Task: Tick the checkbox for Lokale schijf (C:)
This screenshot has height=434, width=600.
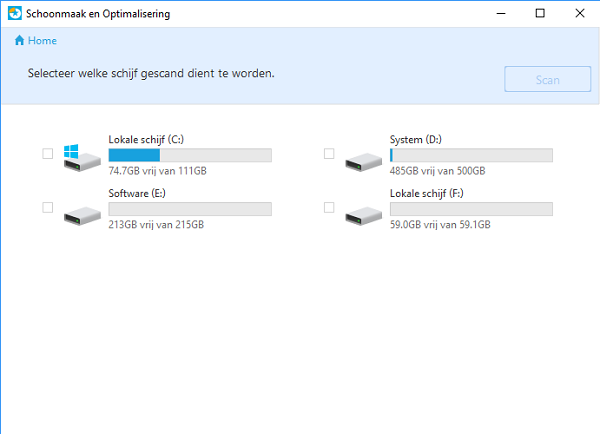Action: 47,154
